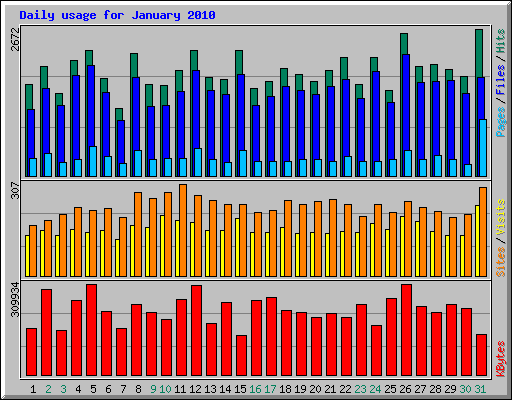Select day 26 on the x-axis

[x=405, y=389]
